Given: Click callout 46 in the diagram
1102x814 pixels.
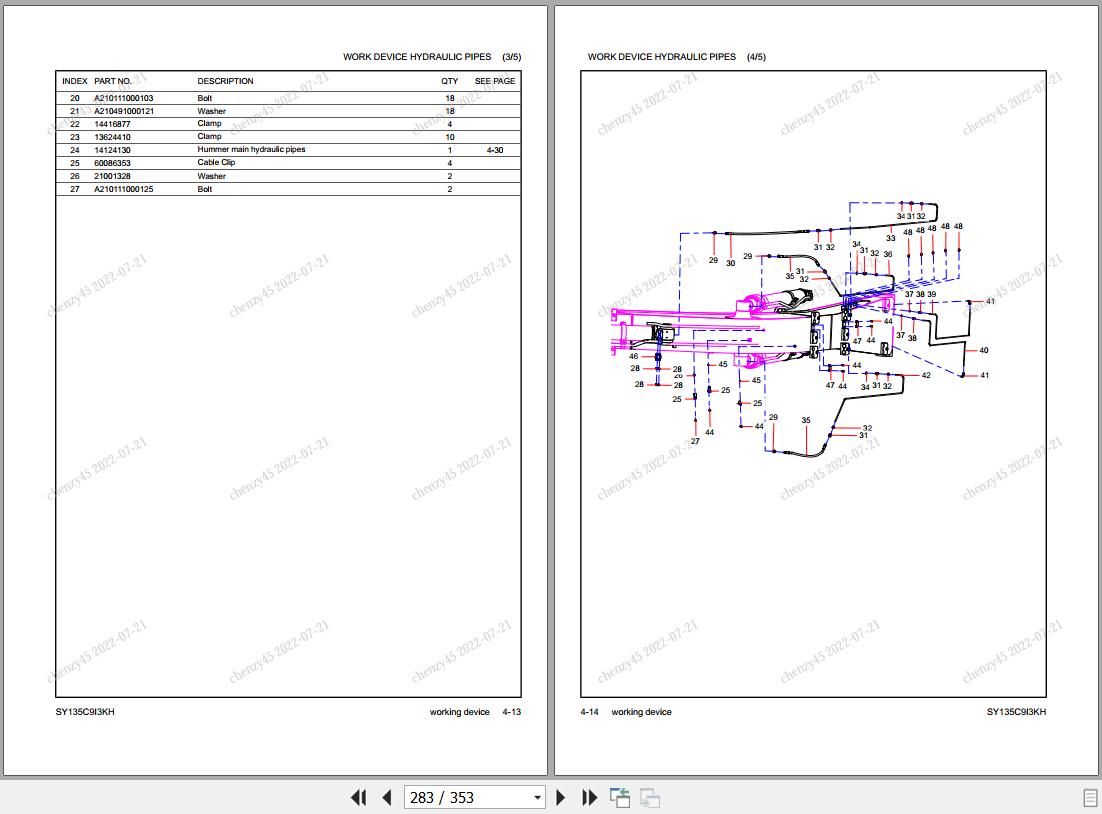Looking at the screenshot, I should pyautogui.click(x=633, y=356).
